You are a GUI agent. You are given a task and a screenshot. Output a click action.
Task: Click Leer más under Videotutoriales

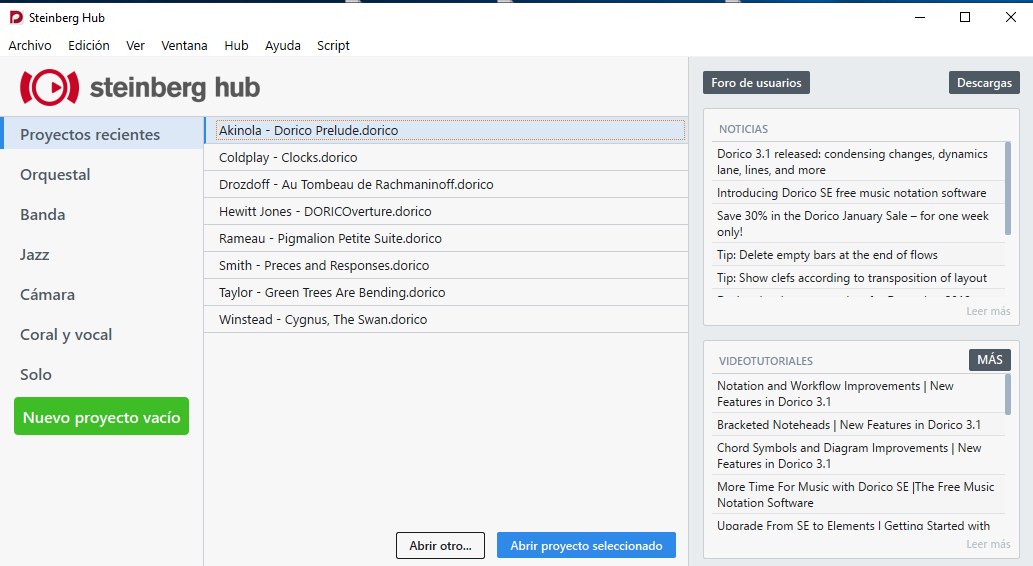click(988, 544)
